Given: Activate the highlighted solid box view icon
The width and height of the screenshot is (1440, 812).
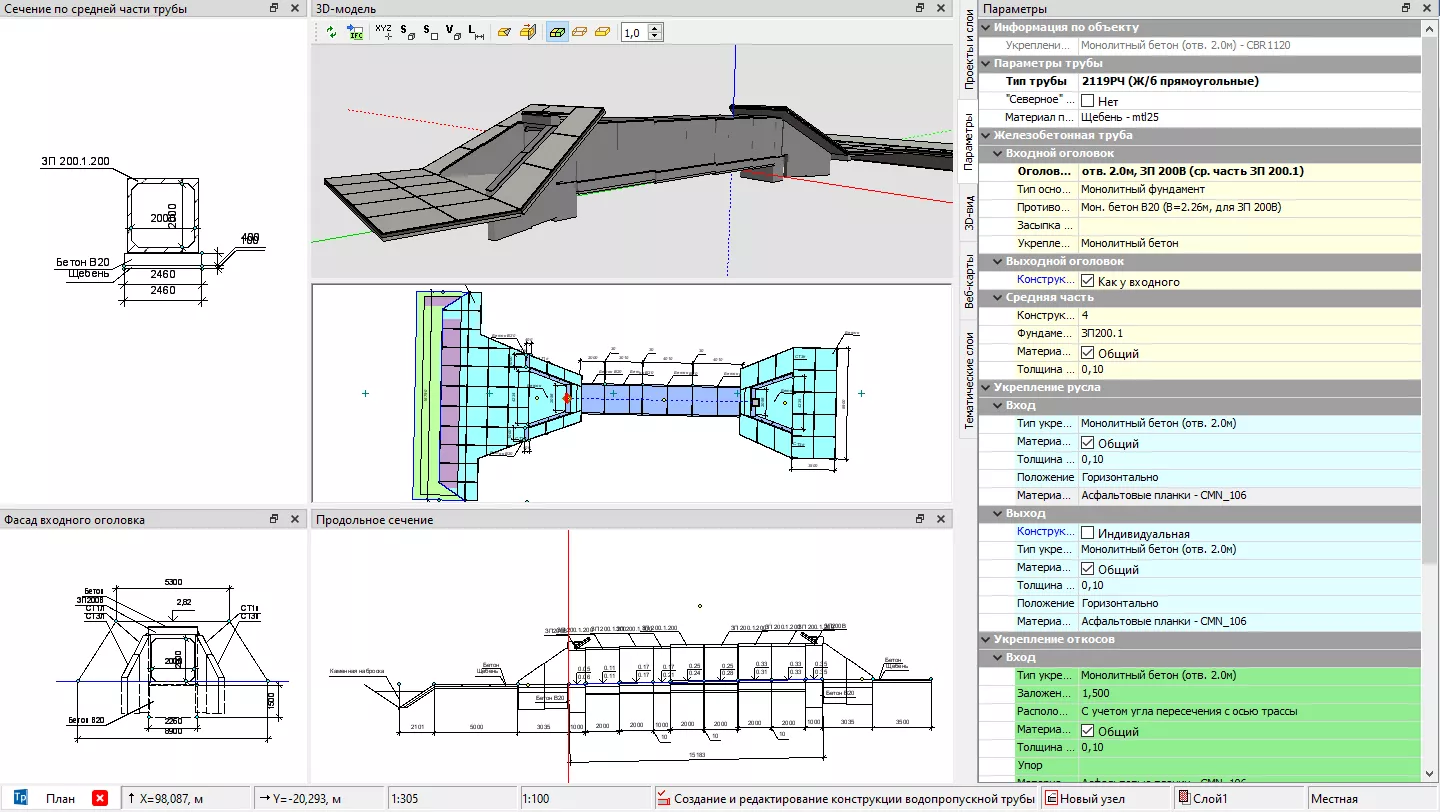Looking at the screenshot, I should (558, 32).
